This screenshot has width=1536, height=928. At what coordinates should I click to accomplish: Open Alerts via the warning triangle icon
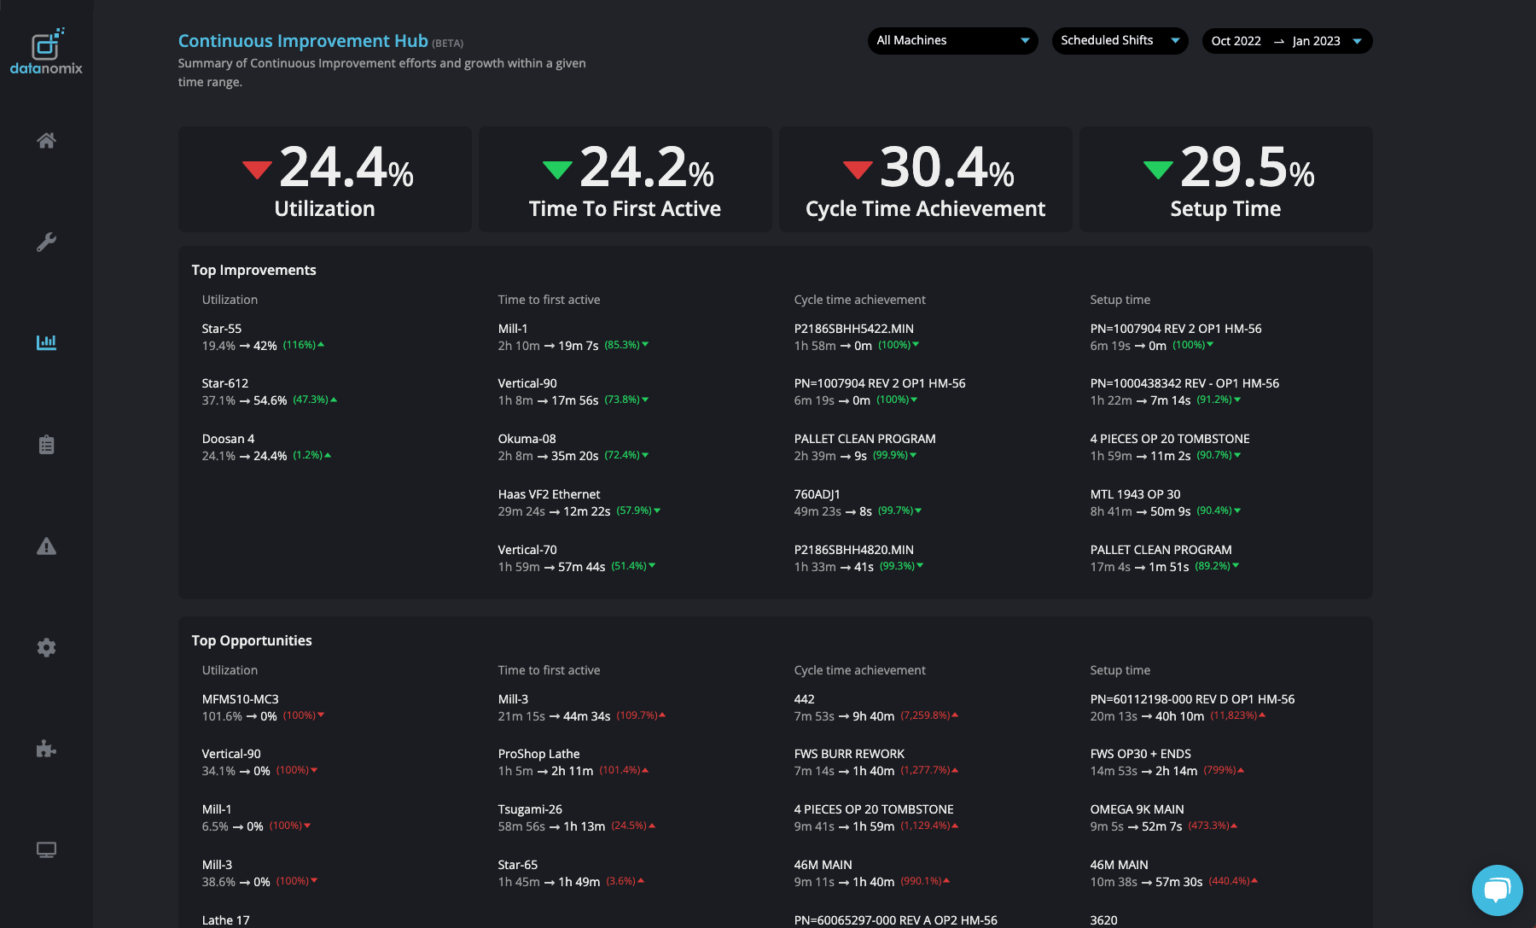(x=46, y=546)
